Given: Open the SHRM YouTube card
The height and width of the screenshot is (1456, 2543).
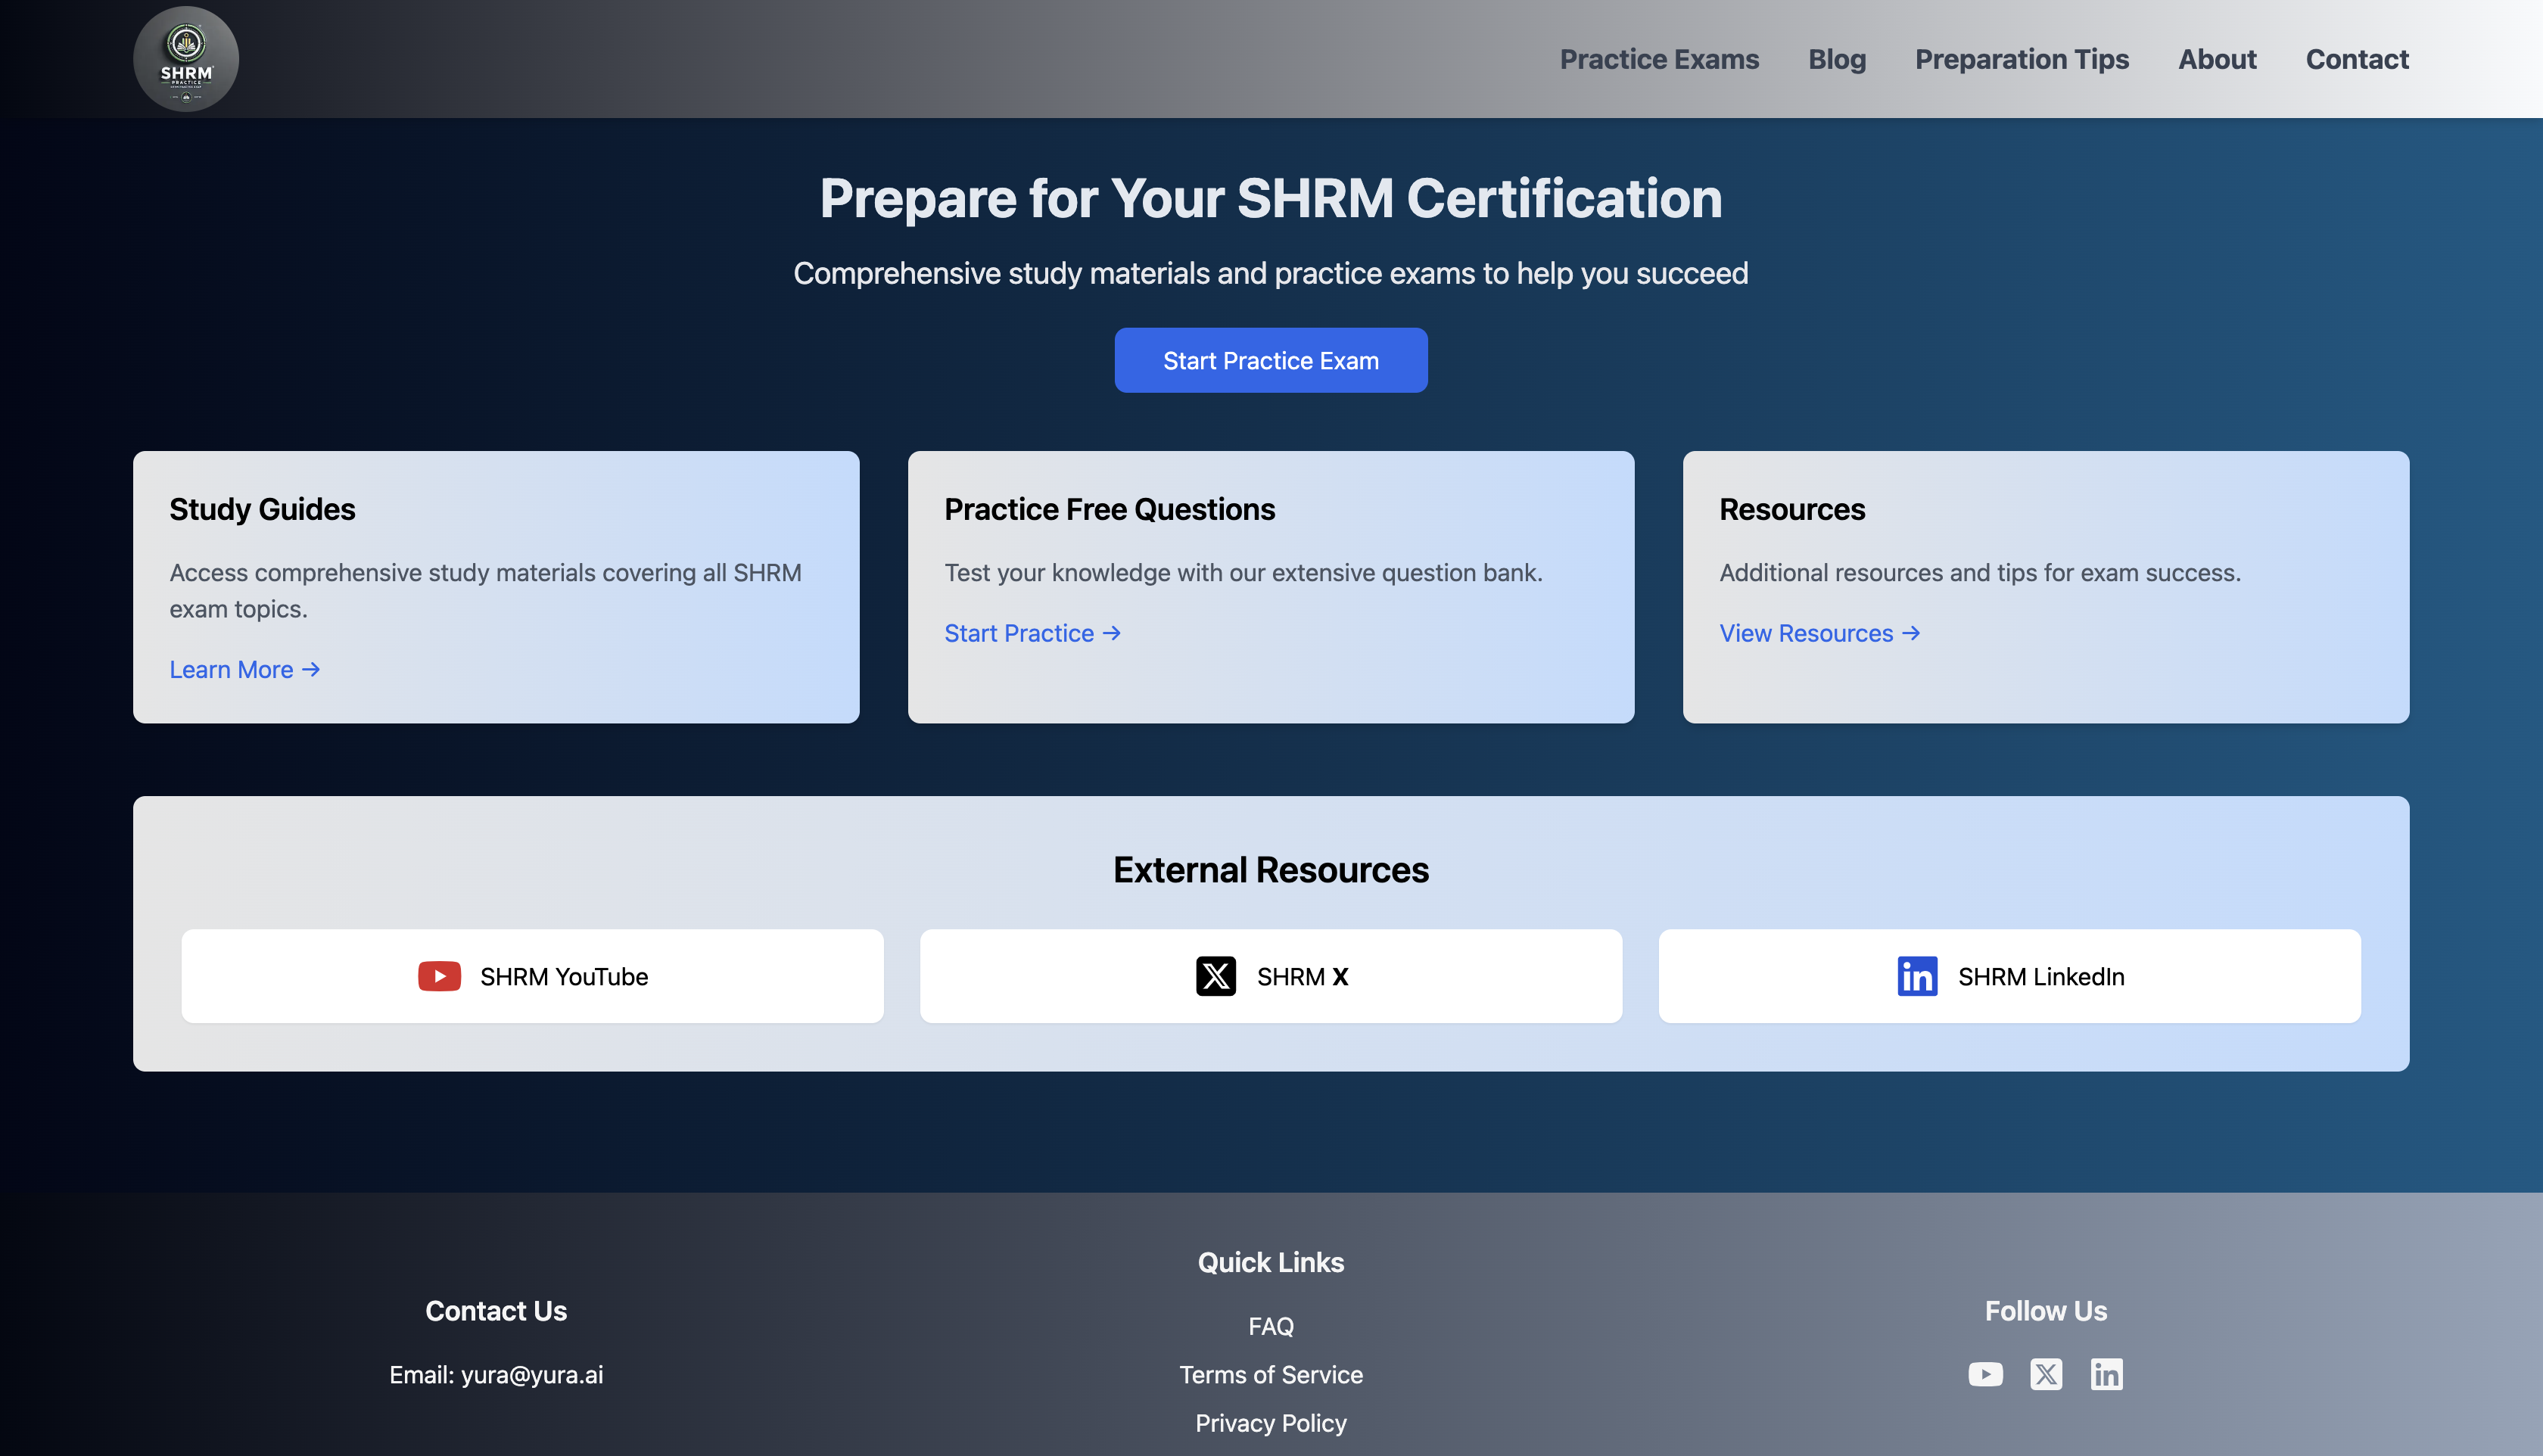Looking at the screenshot, I should pos(532,976).
